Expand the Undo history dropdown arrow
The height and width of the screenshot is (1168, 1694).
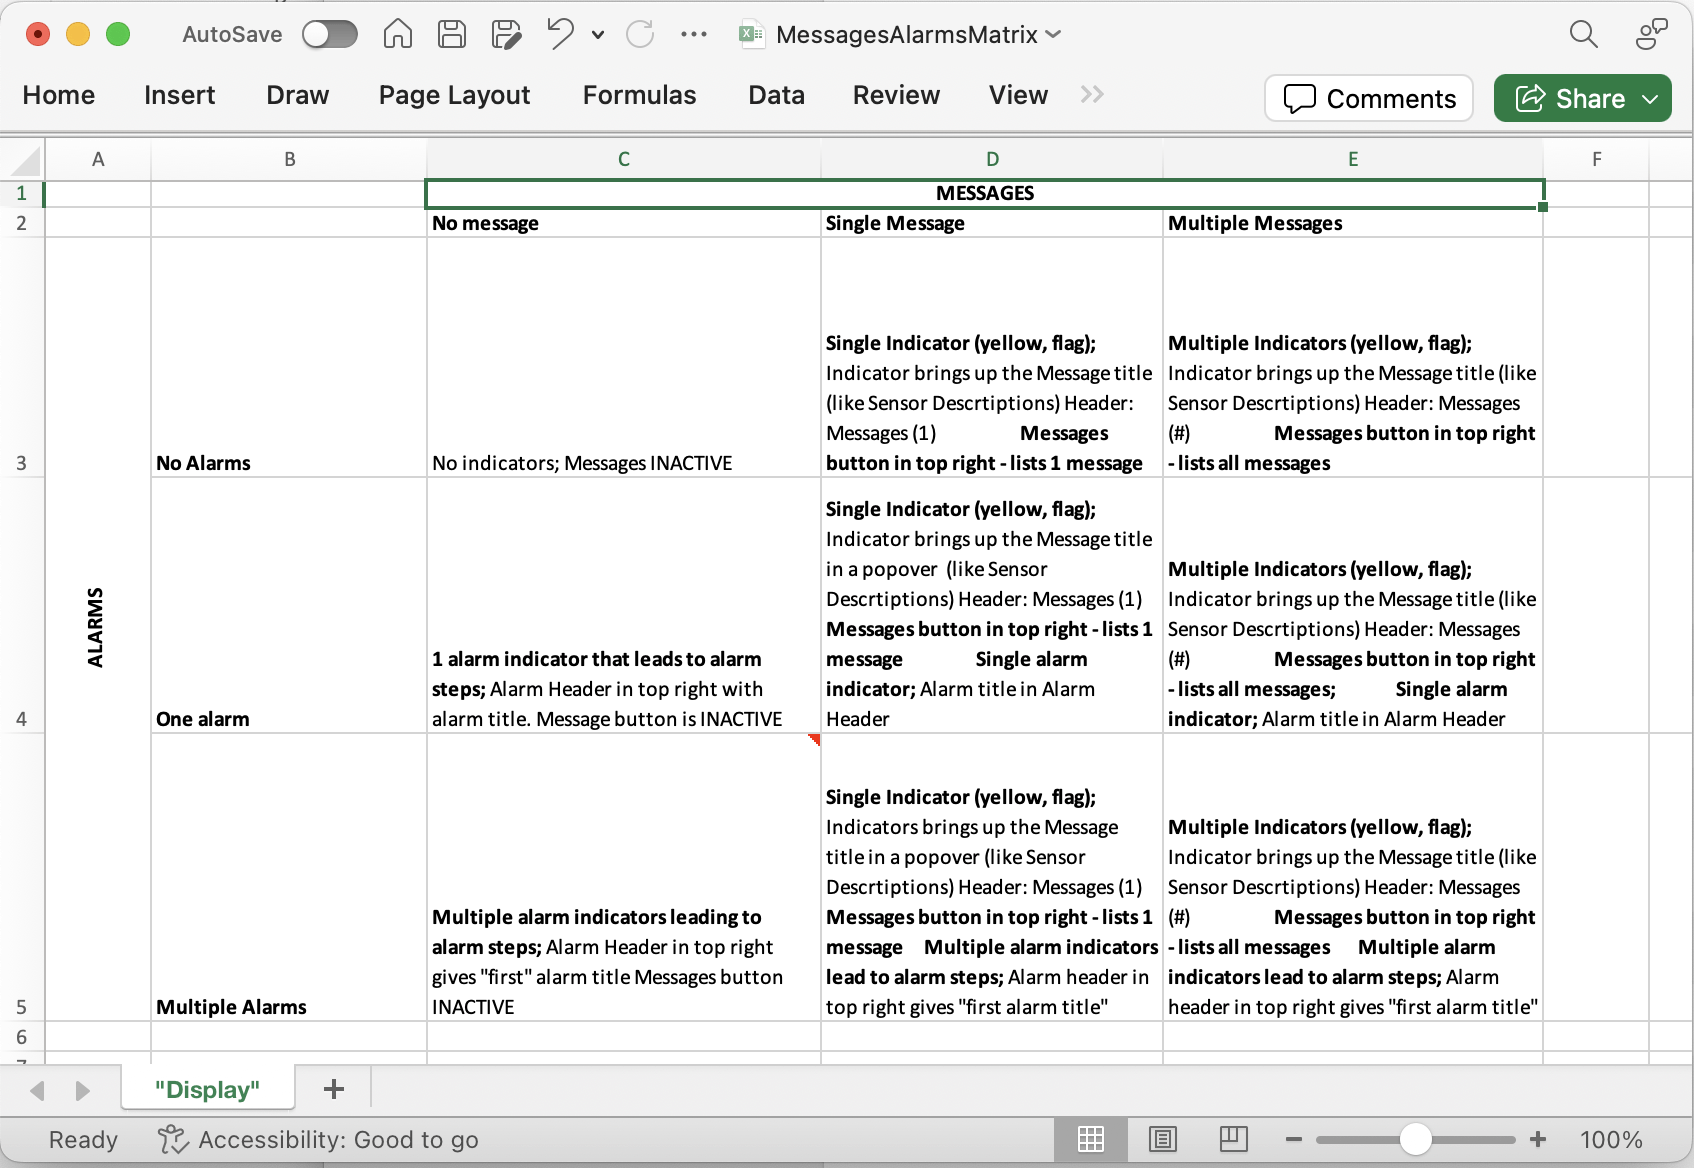click(x=598, y=35)
